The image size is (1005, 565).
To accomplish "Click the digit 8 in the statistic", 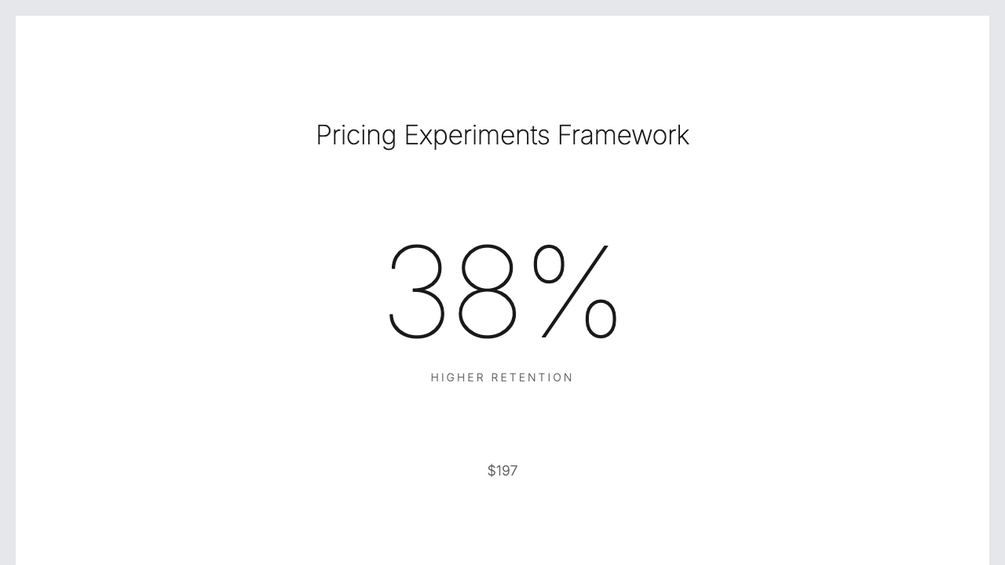I will [489, 292].
